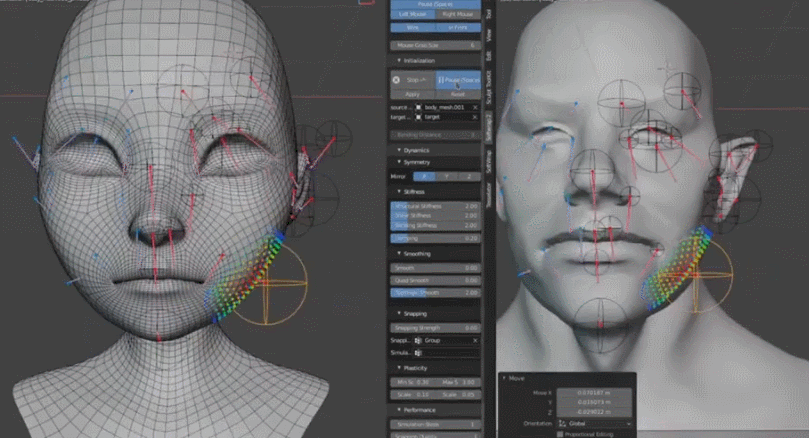Click the Reset button
Viewport: 809px width, 438px height.
458,94
